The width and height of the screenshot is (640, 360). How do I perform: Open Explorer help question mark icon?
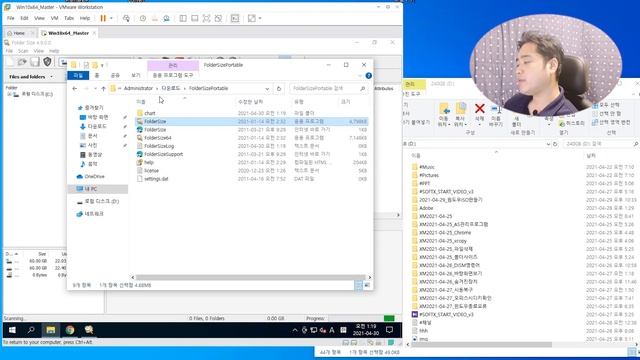[x=369, y=76]
